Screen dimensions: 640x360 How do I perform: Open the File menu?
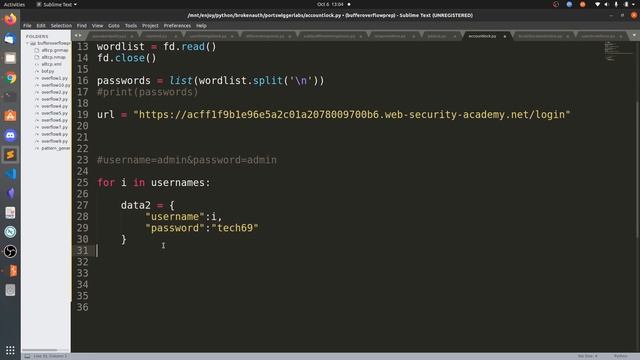coord(27,25)
